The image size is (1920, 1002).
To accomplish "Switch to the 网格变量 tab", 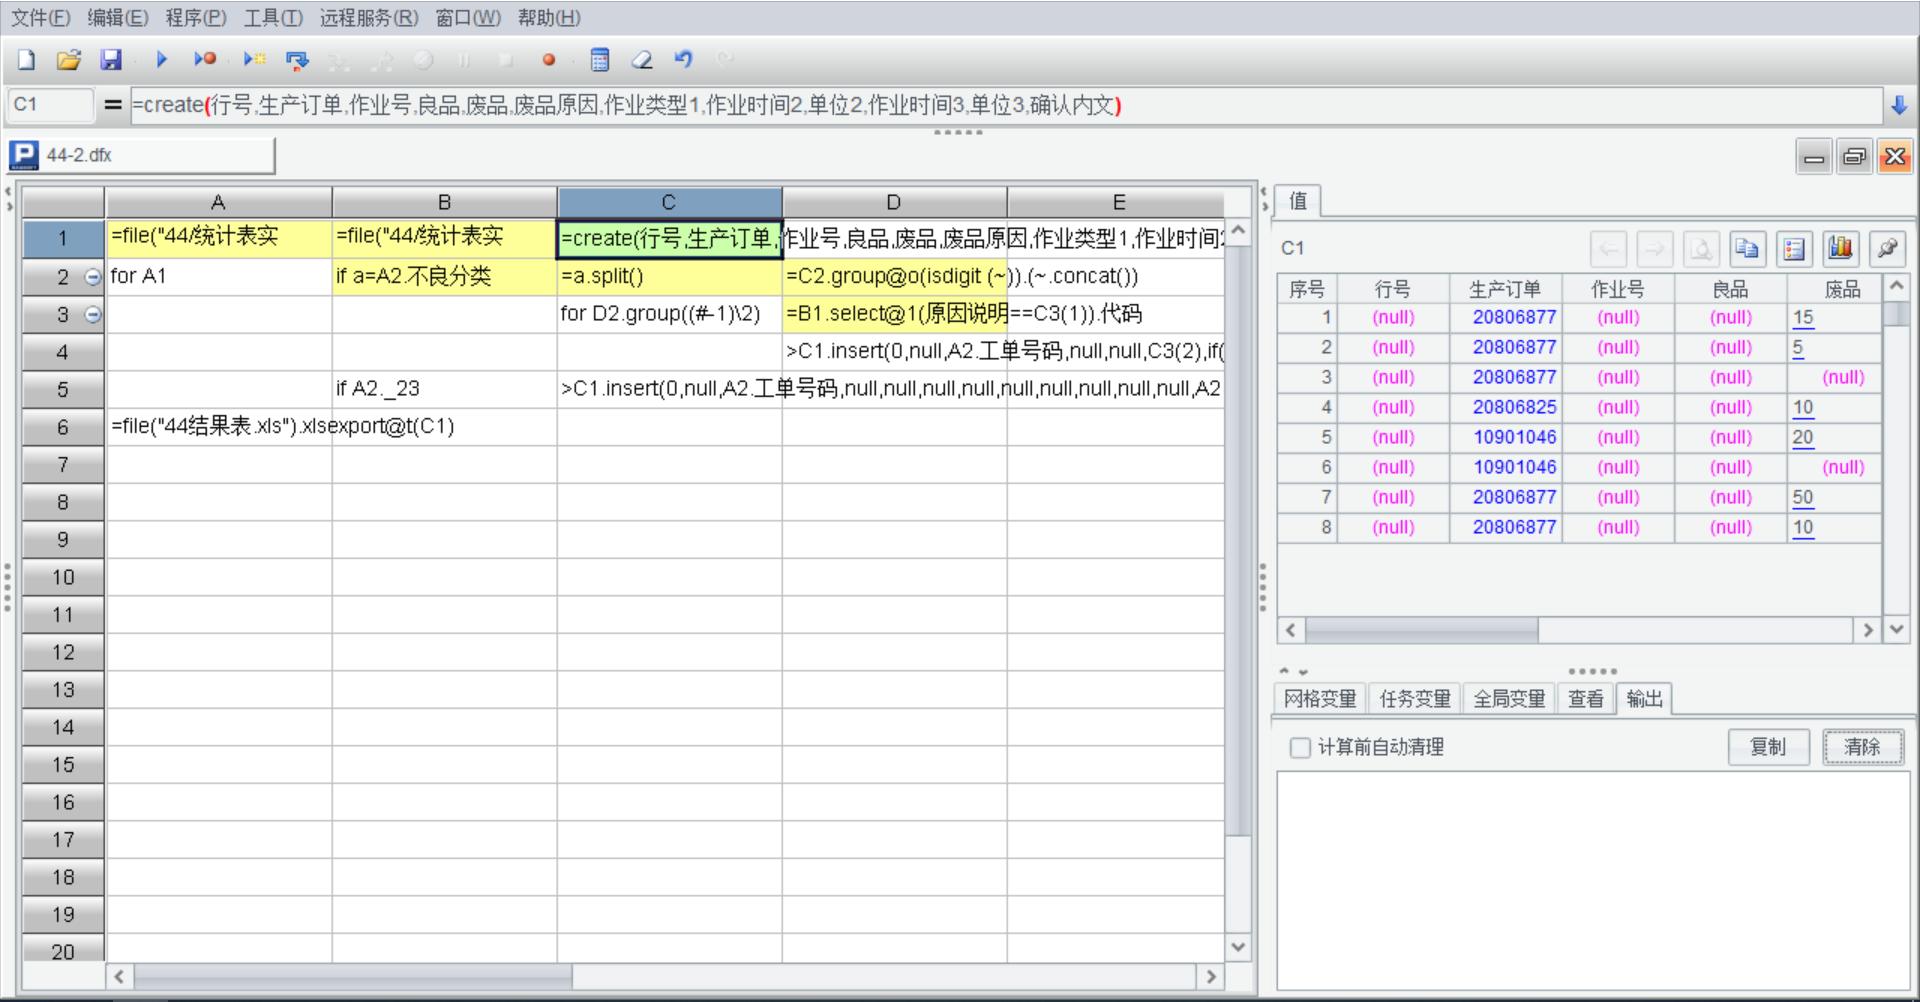I will coord(1320,699).
